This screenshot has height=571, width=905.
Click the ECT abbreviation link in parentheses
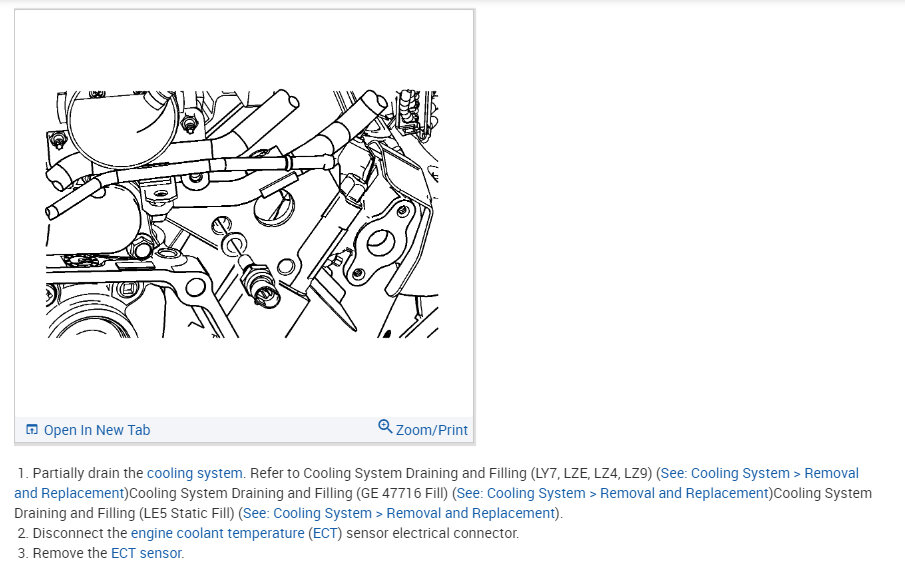tap(325, 533)
